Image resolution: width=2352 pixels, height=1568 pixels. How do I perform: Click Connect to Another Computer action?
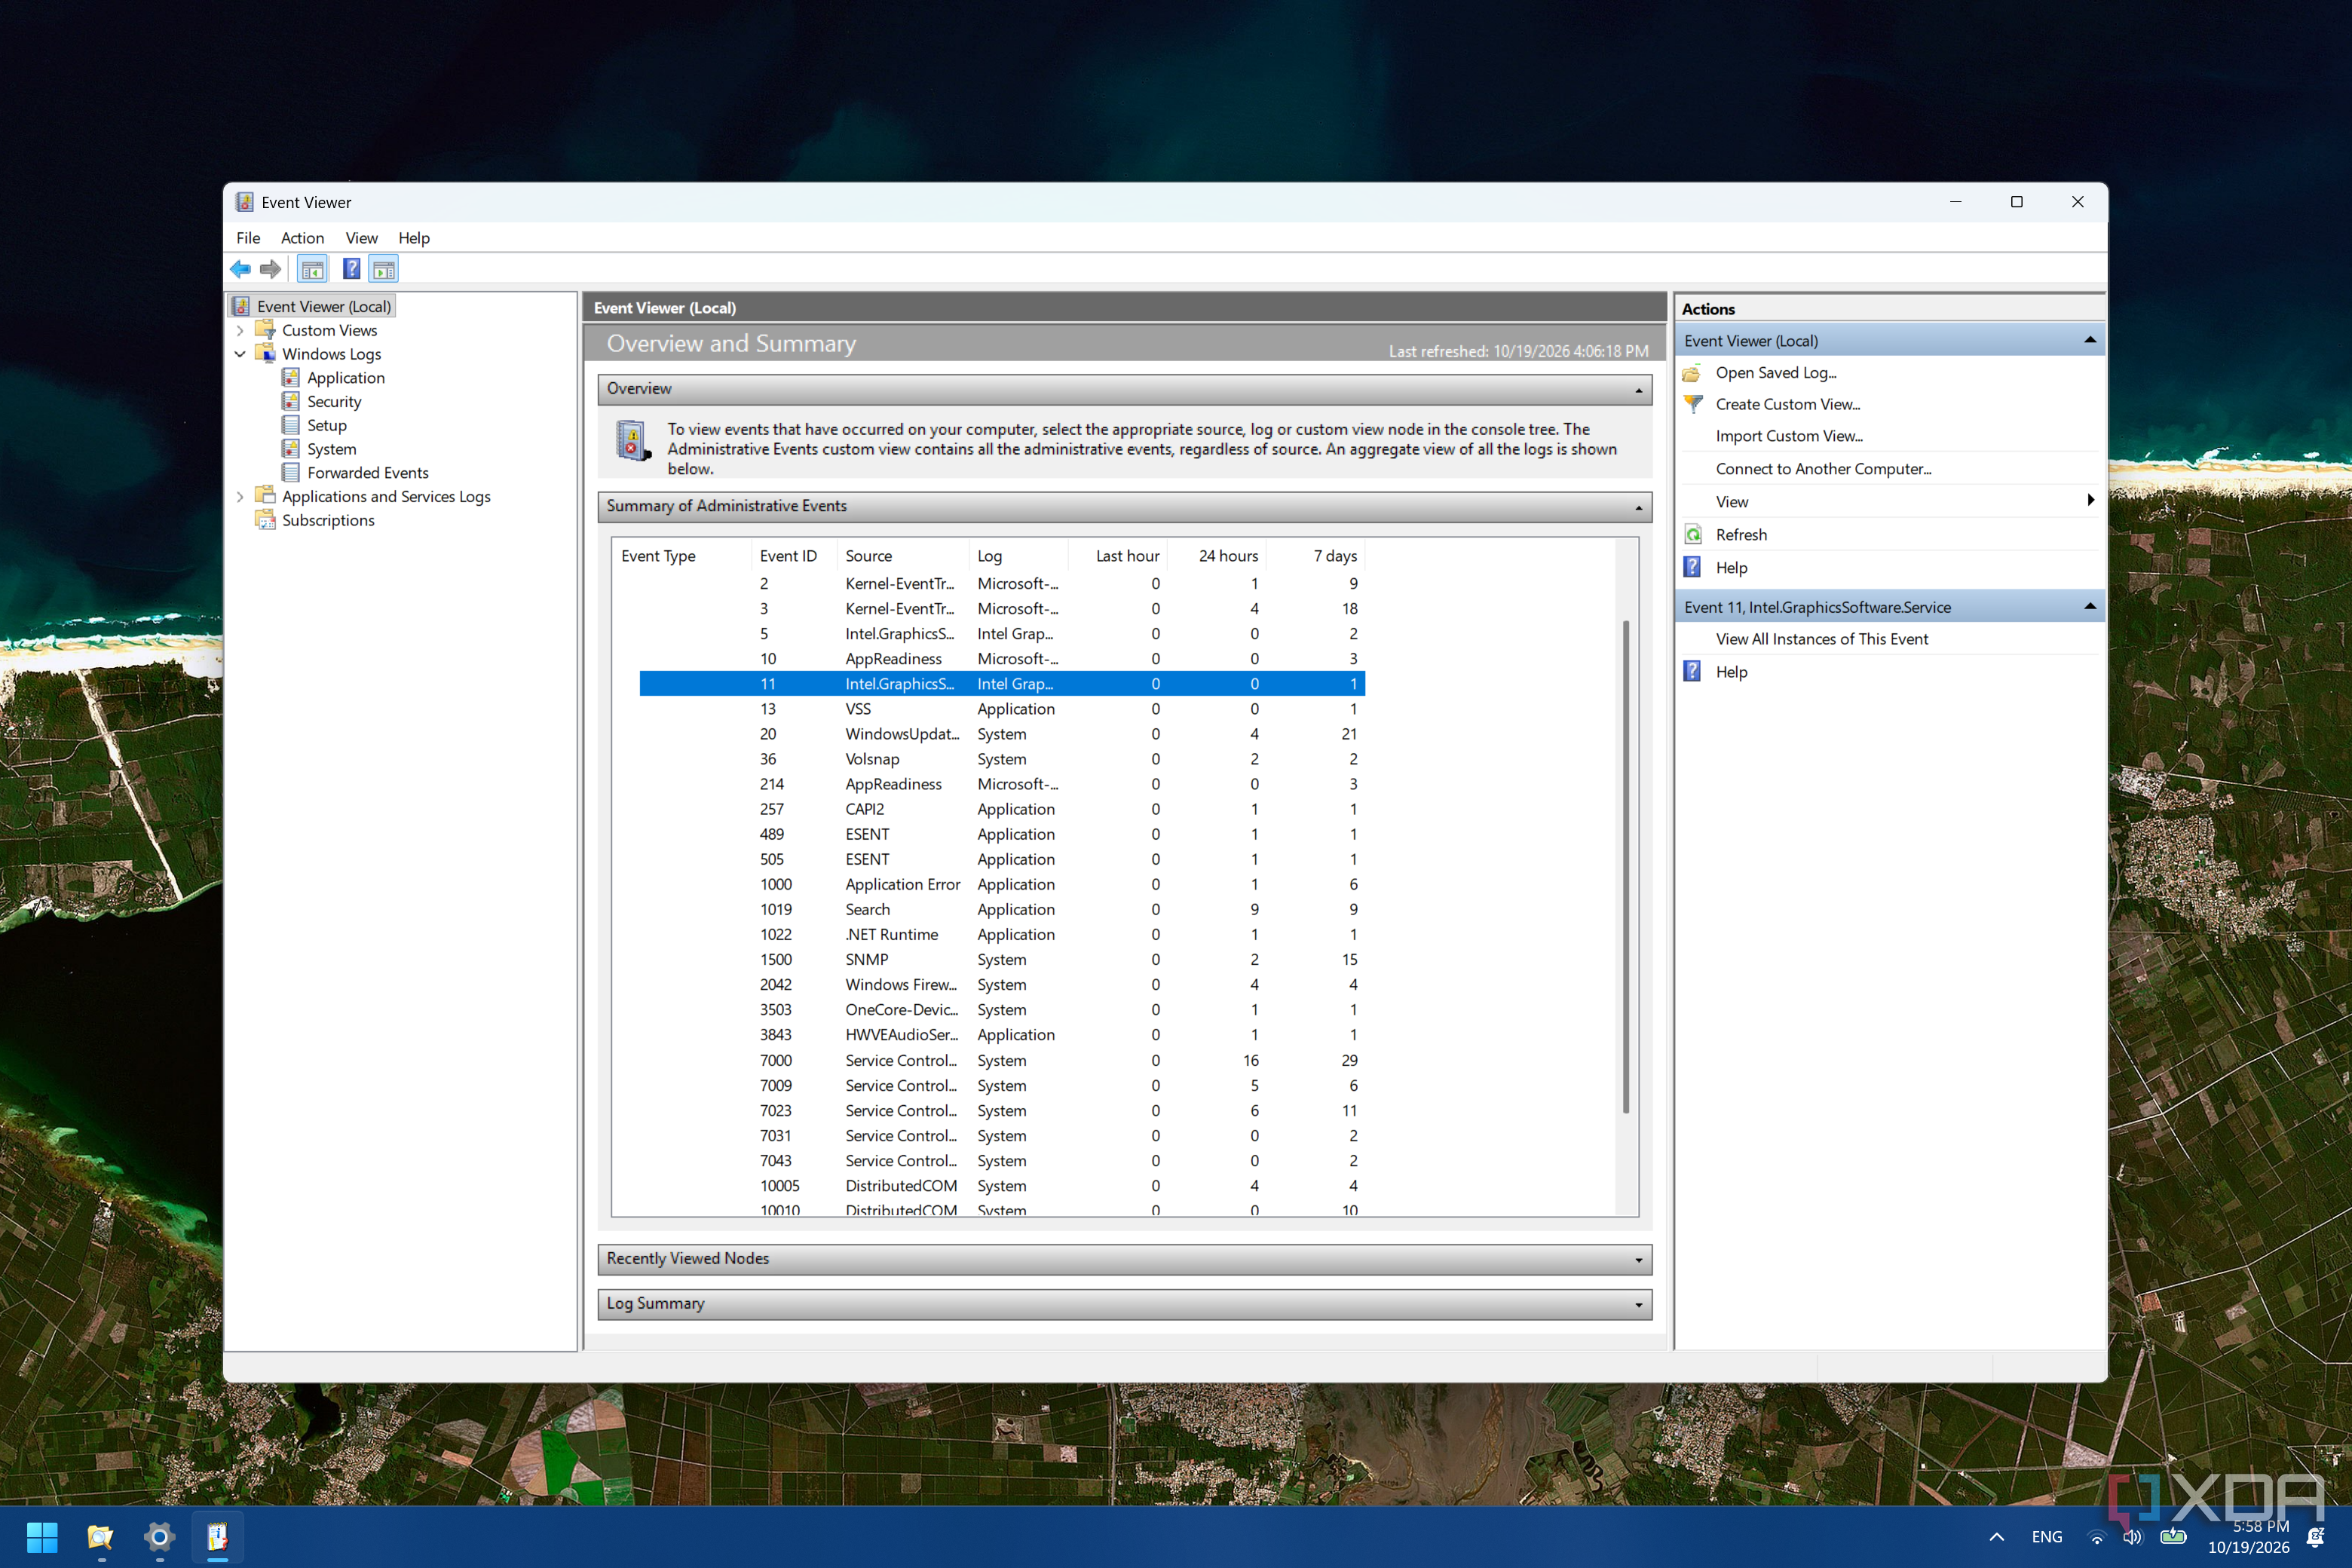(x=1823, y=469)
